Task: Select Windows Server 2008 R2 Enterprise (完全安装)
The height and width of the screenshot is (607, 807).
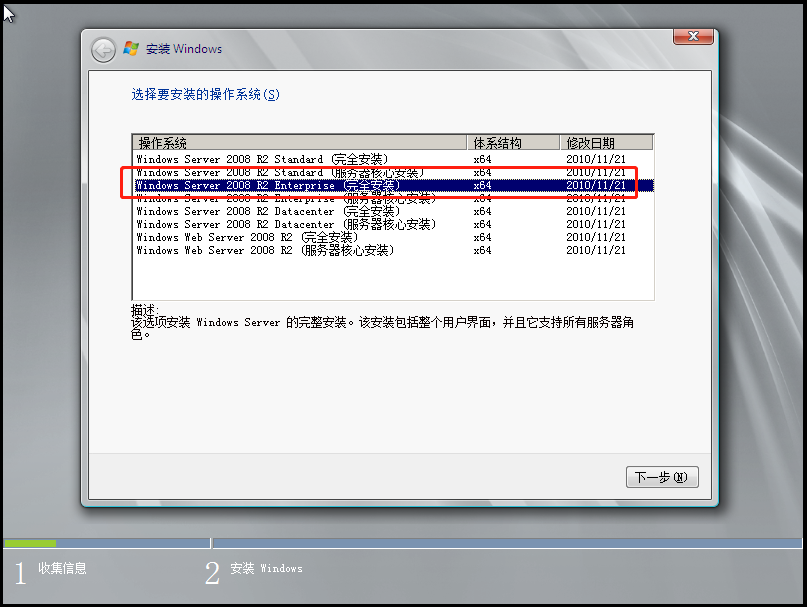Action: coord(393,185)
